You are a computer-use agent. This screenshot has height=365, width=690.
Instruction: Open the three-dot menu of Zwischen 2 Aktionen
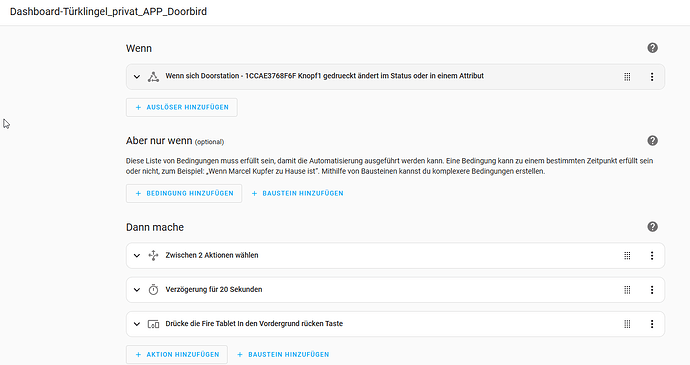(652, 255)
